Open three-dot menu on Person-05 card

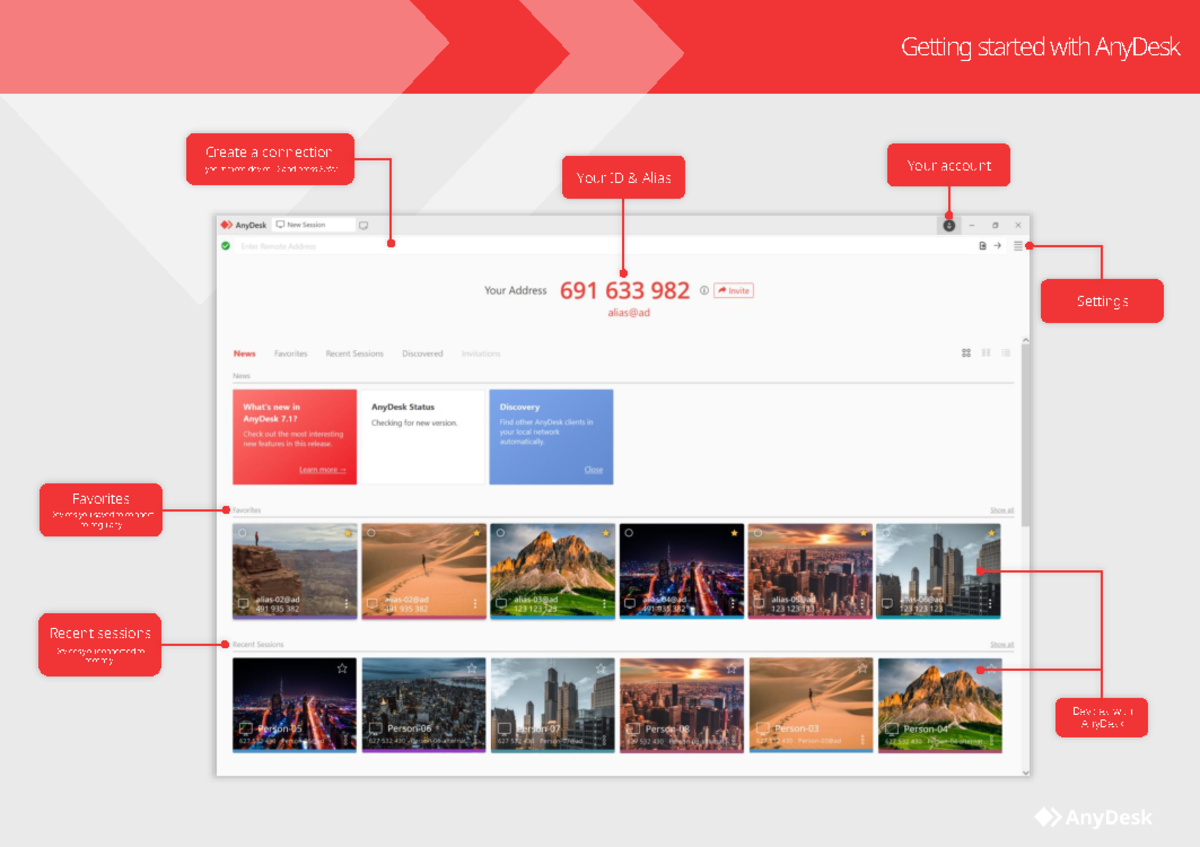coord(346,740)
